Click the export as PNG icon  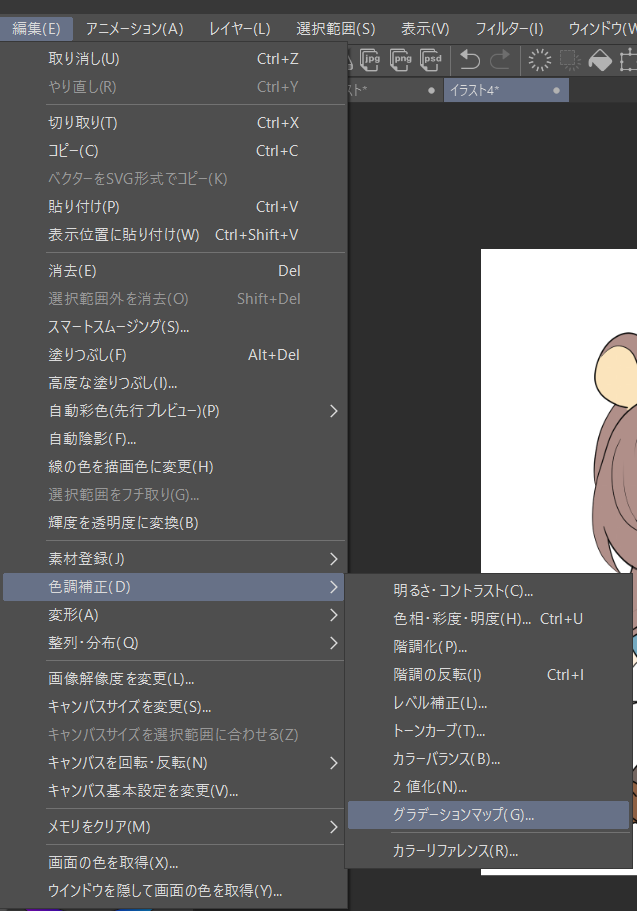pyautogui.click(x=400, y=60)
